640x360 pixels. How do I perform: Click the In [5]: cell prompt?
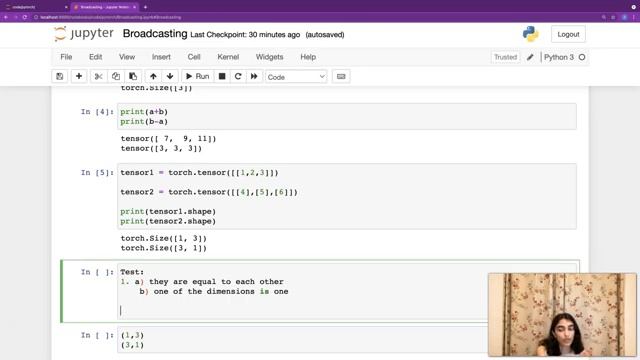tap(97, 173)
